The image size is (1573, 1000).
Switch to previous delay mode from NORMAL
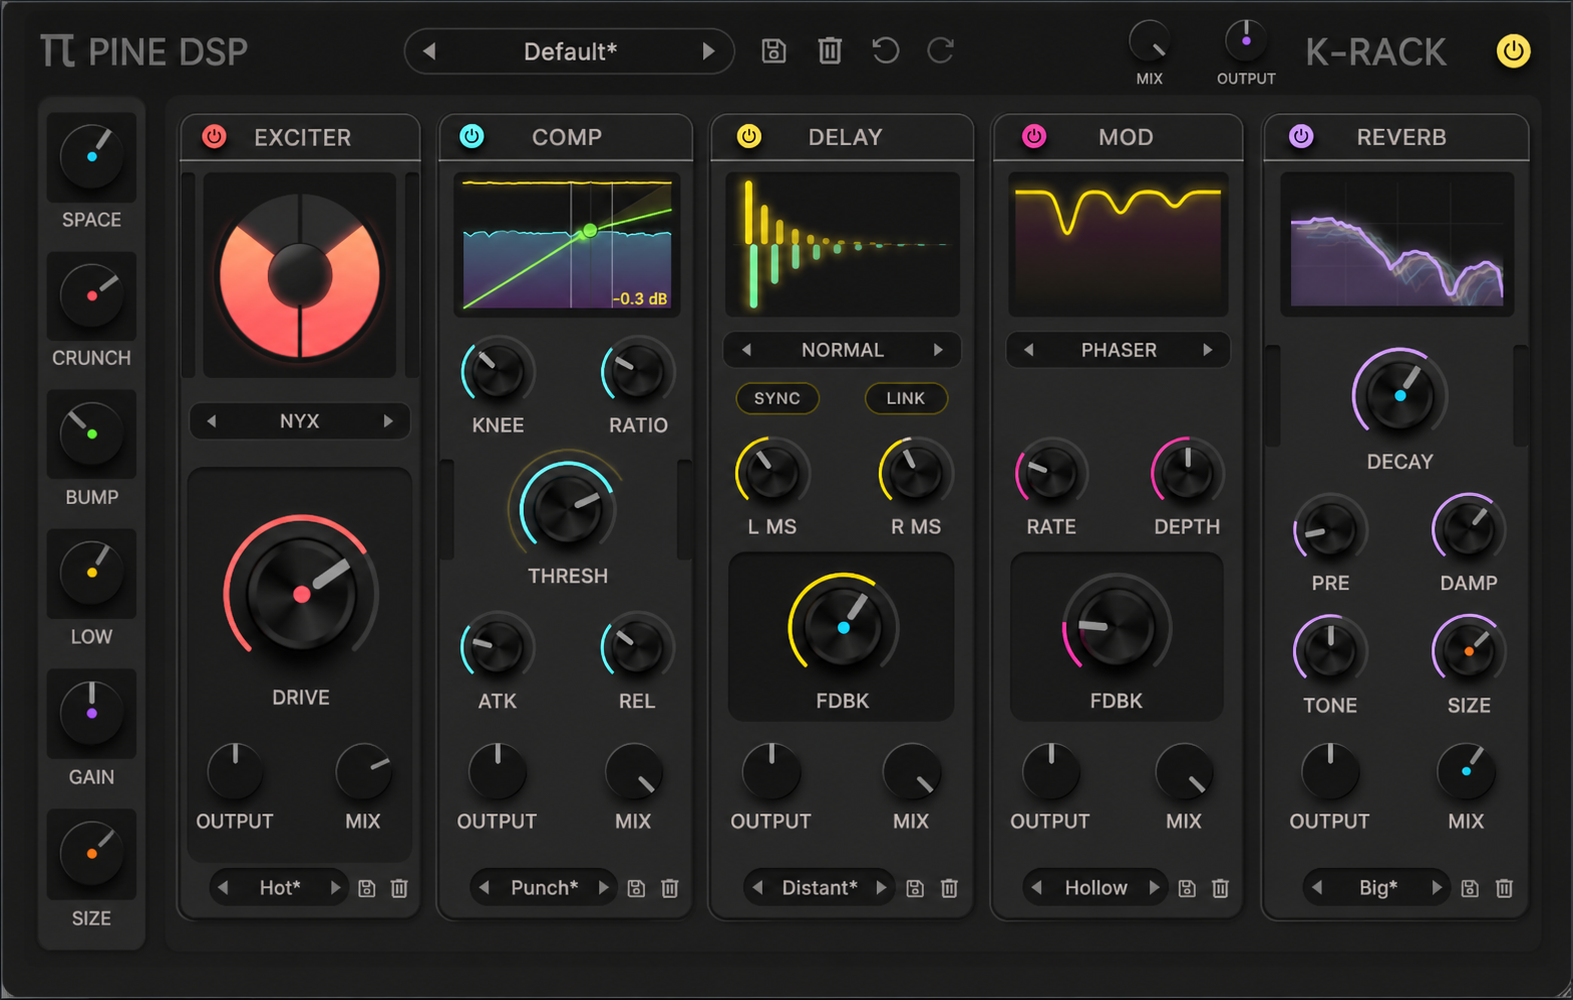(746, 350)
